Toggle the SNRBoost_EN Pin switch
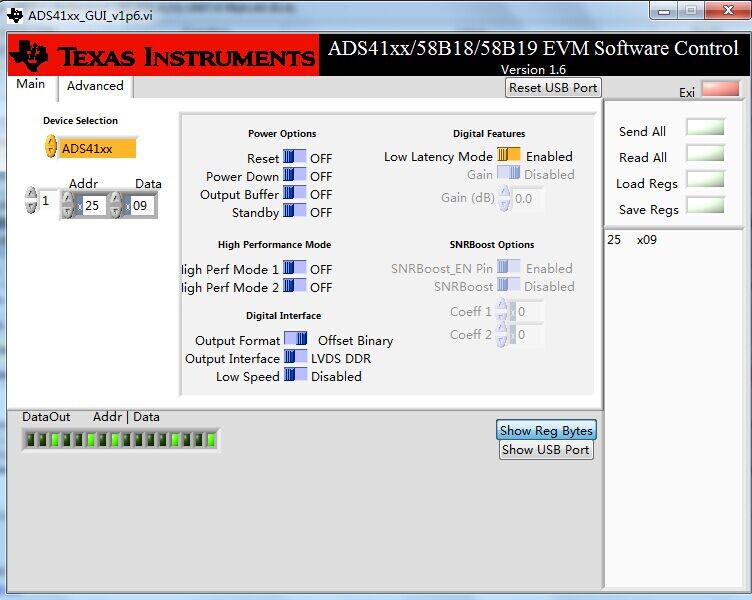 [508, 267]
